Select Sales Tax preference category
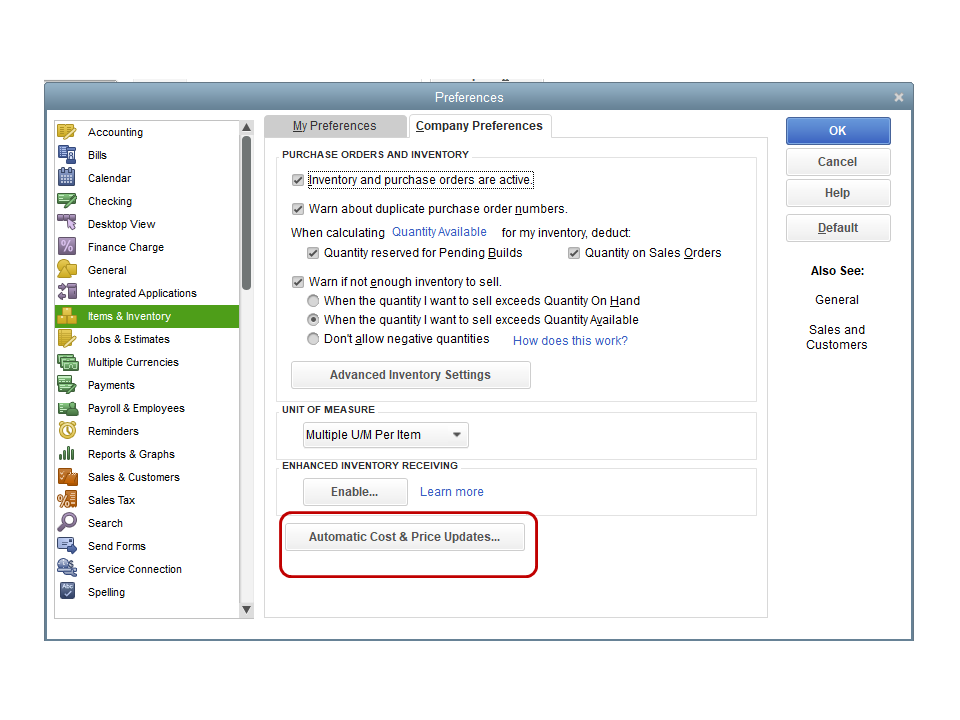Image resolution: width=960 pixels, height=720 pixels. point(147,500)
